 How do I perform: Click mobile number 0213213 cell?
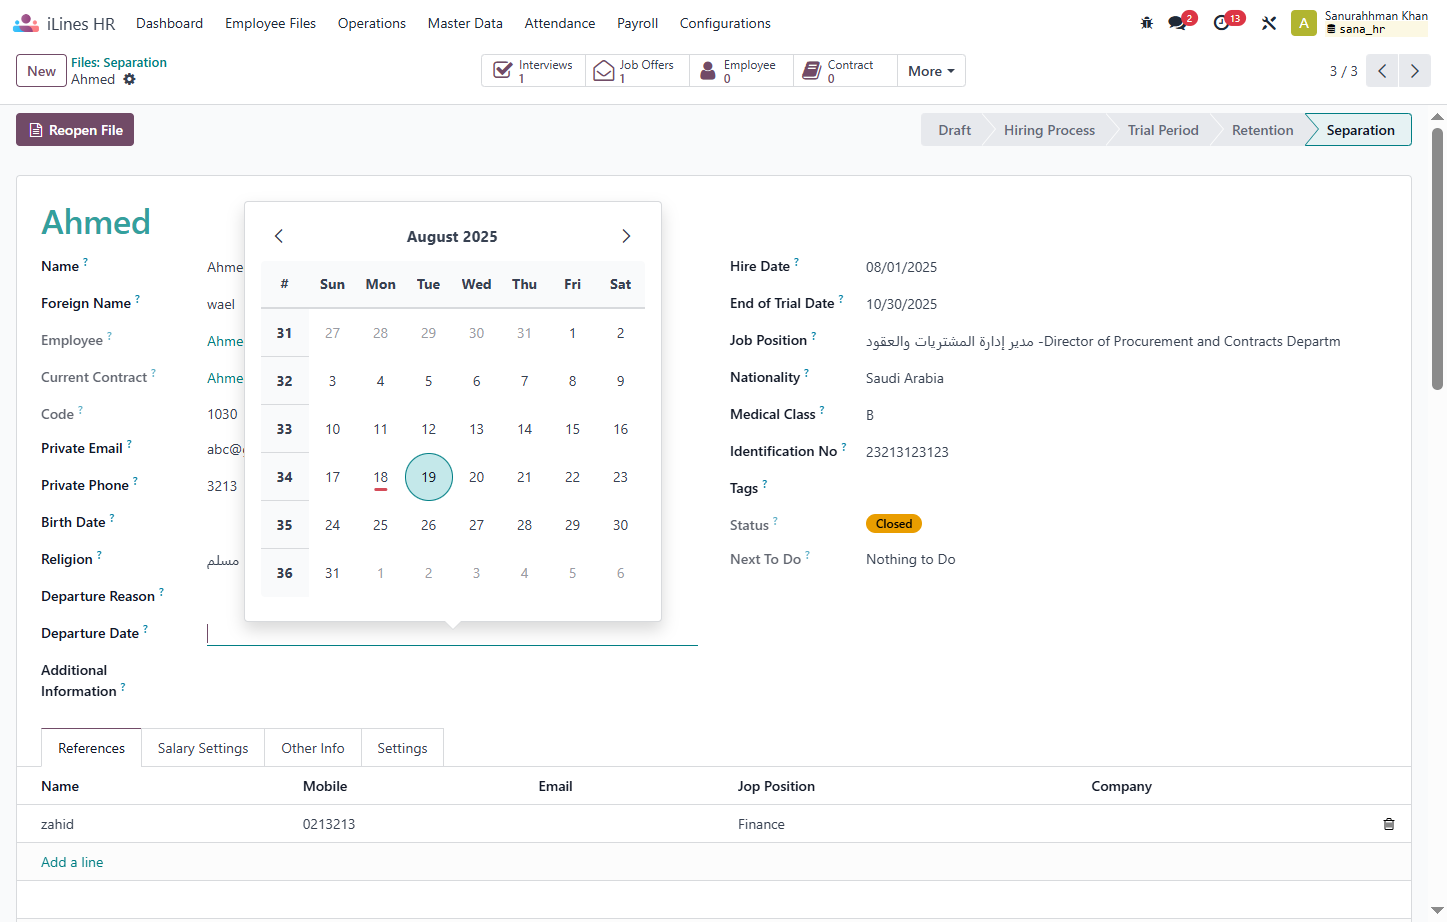click(x=329, y=824)
